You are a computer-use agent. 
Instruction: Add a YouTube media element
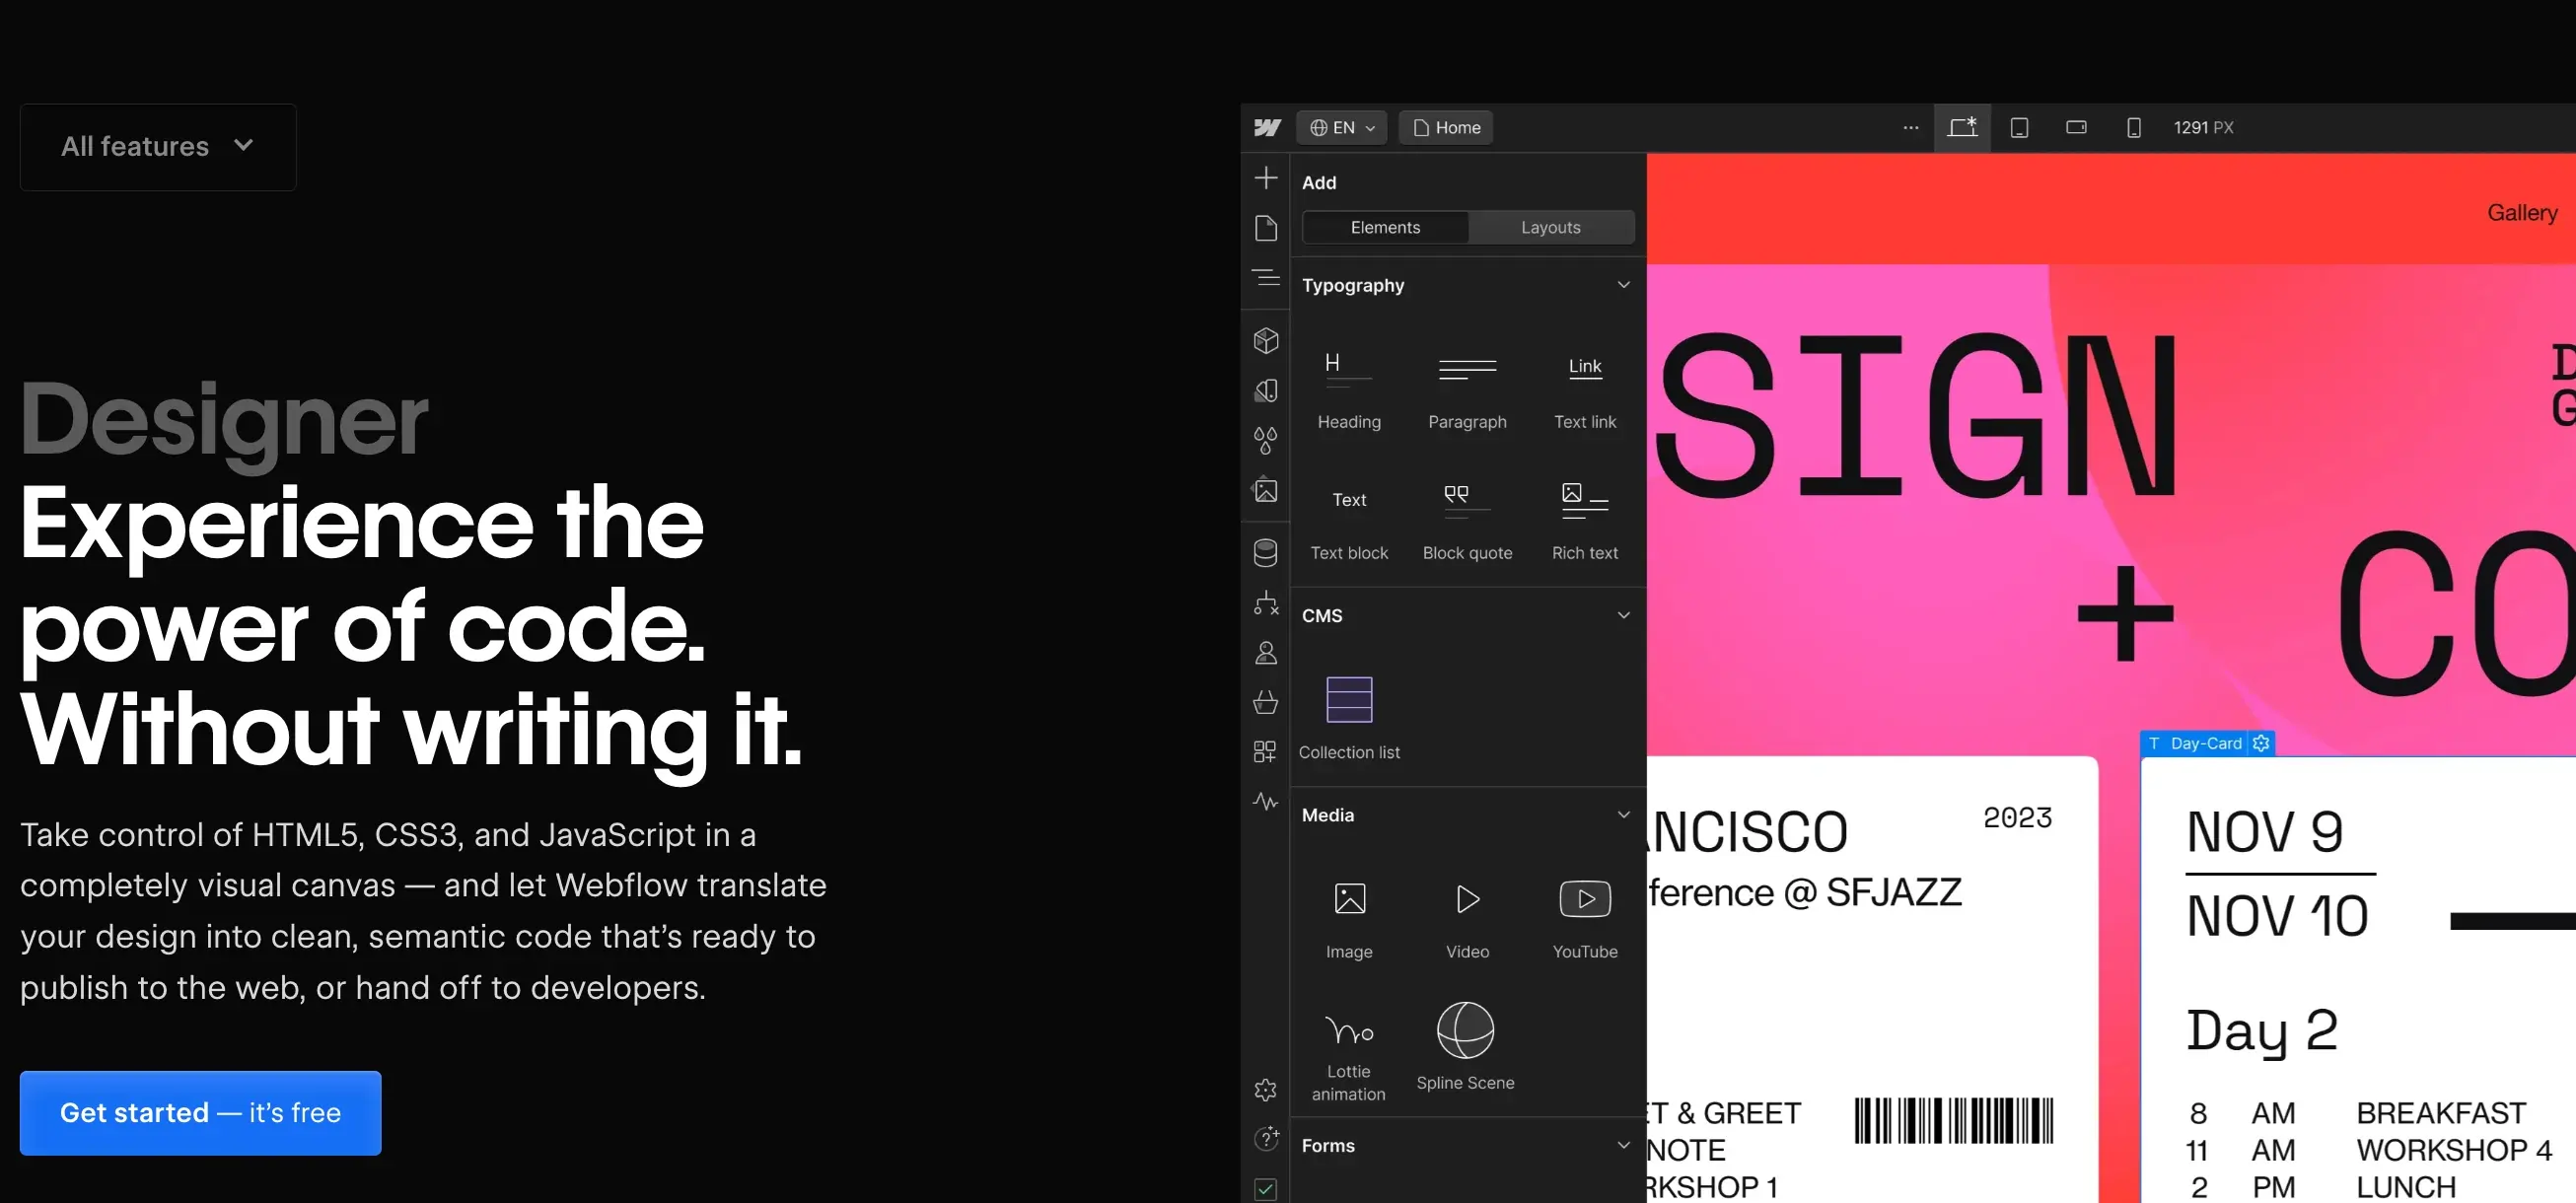click(x=1585, y=919)
